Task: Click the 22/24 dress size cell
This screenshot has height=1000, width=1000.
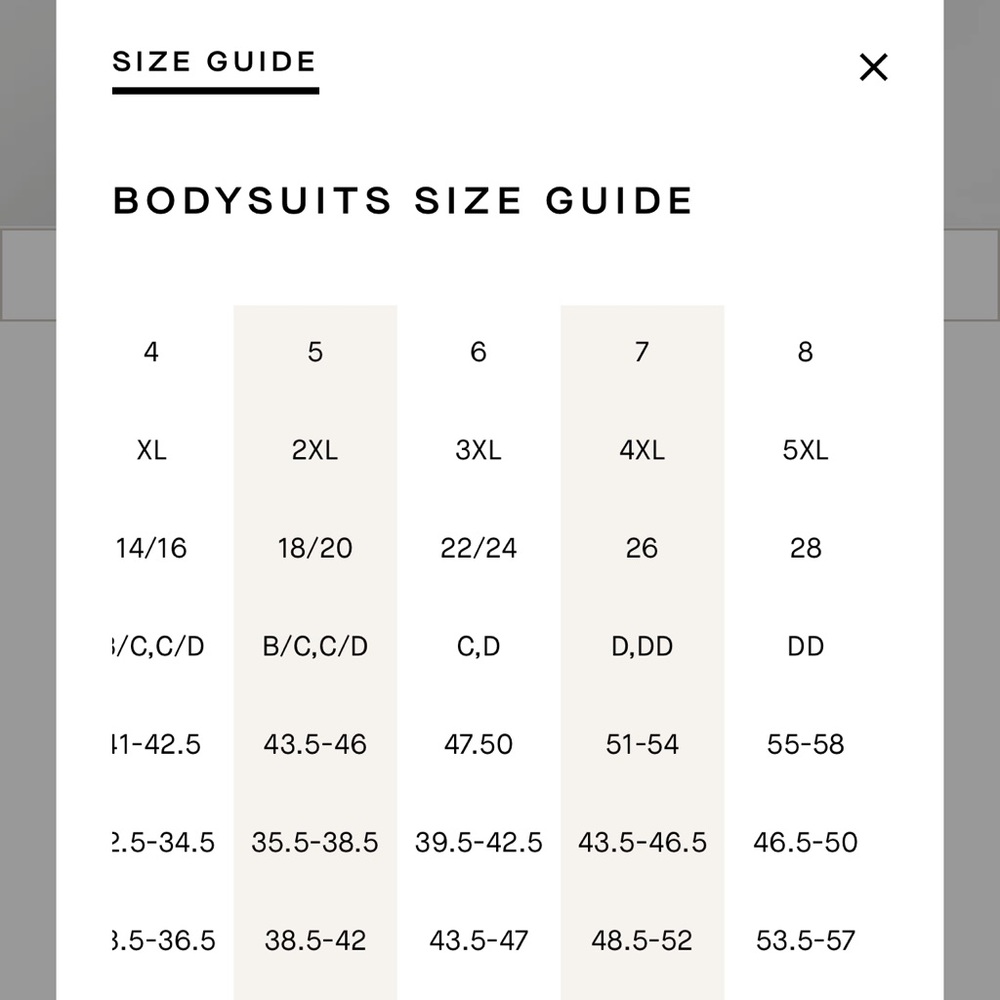Action: tap(478, 548)
